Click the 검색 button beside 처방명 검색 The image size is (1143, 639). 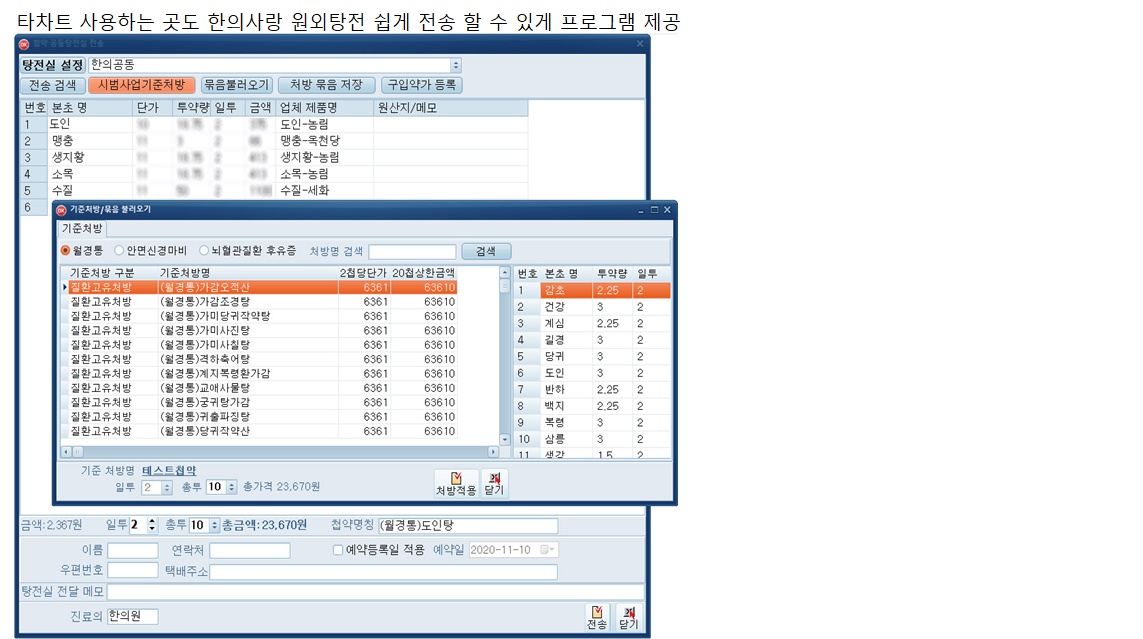click(x=485, y=251)
